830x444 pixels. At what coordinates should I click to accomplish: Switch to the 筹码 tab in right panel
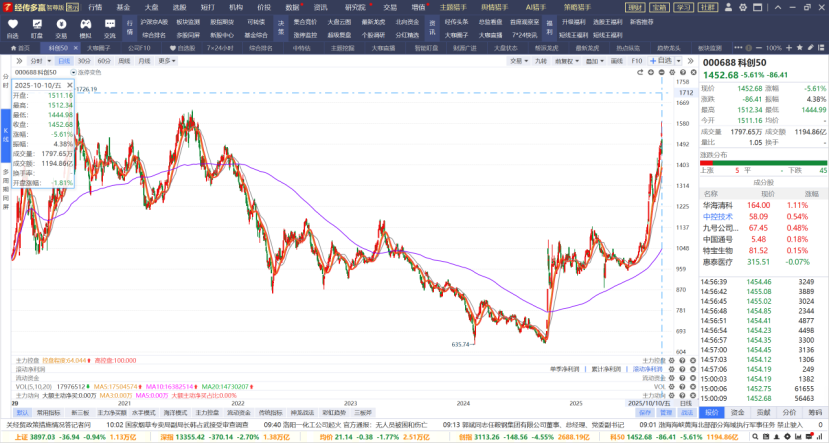(x=815, y=412)
